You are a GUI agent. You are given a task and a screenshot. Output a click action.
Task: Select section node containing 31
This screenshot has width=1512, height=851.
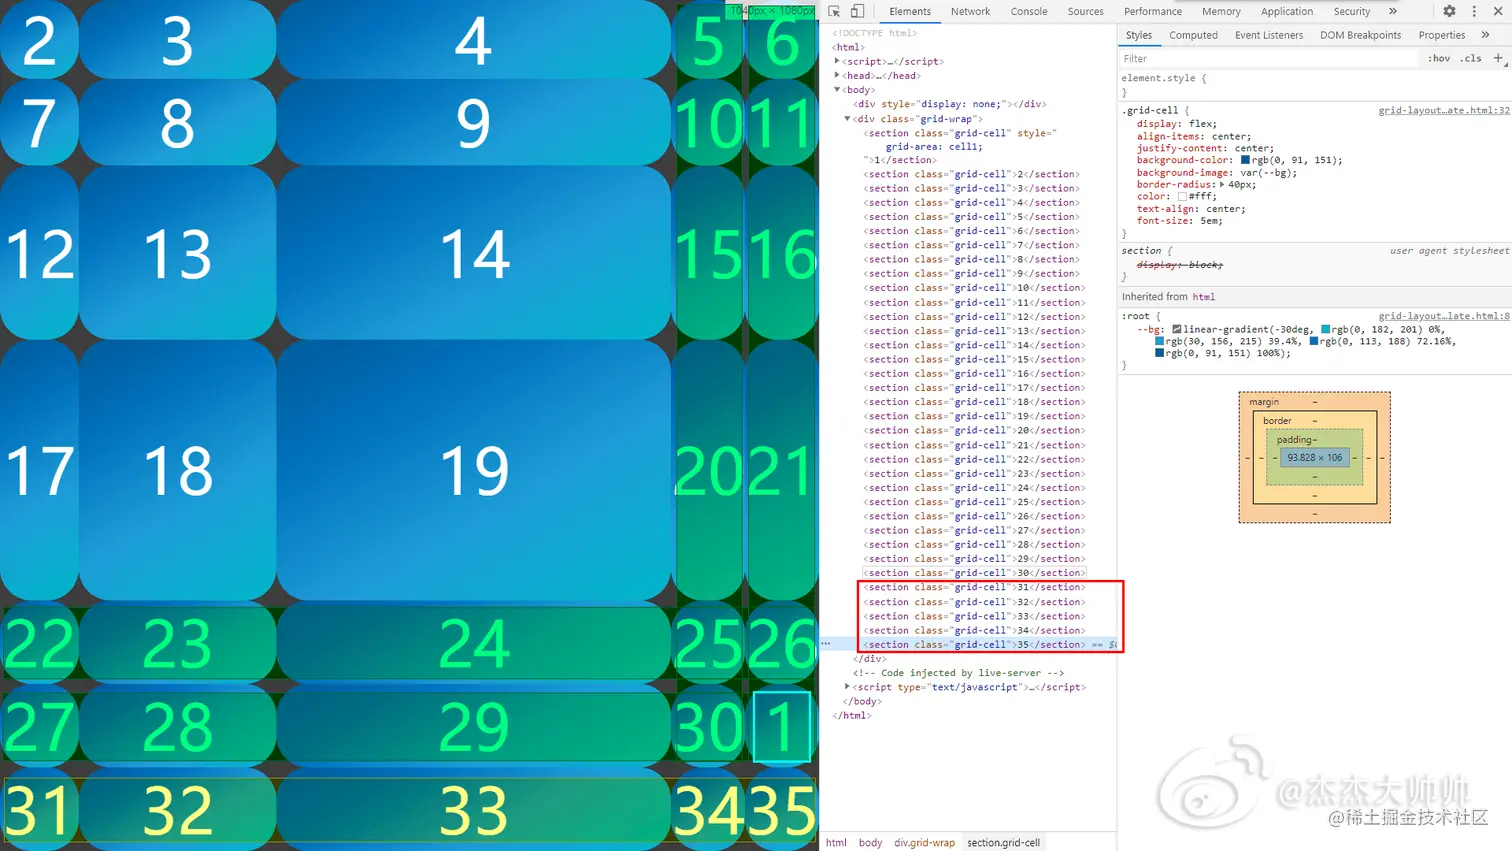(974, 587)
